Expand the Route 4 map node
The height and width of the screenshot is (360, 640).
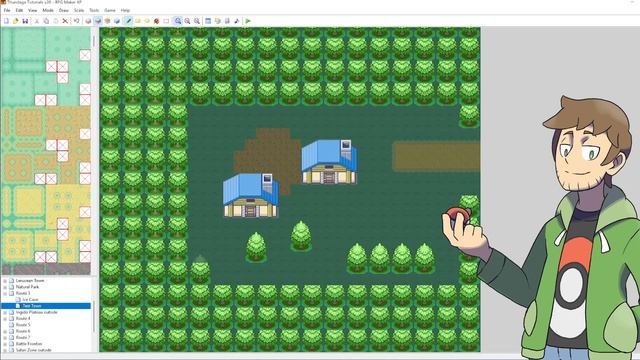(5, 318)
